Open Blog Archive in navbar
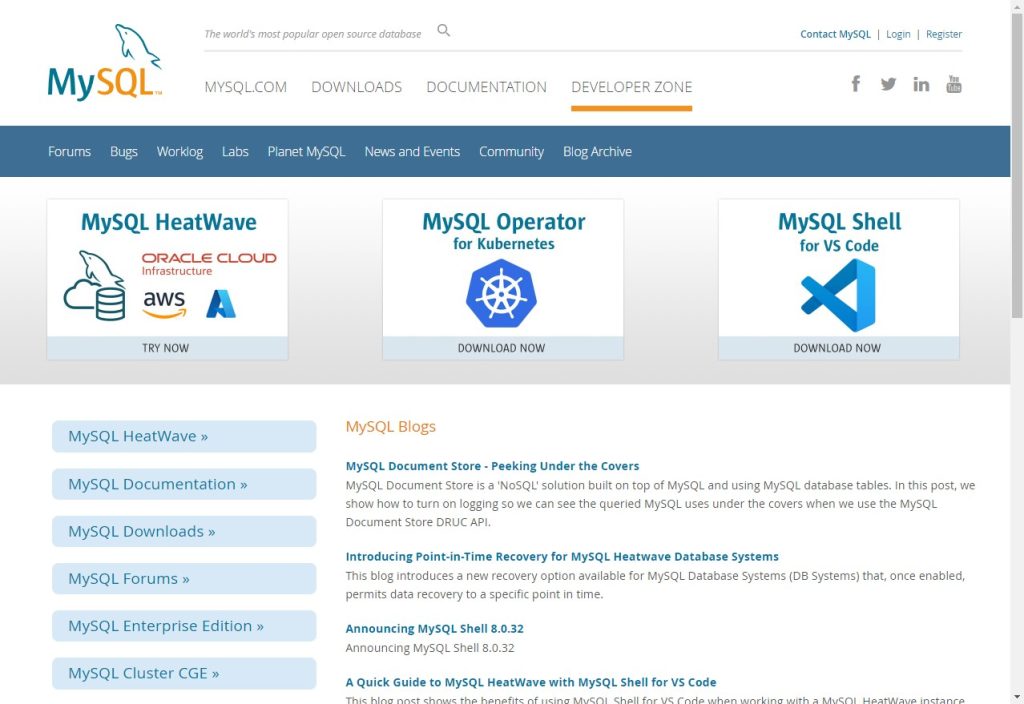1024x704 pixels. 598,152
